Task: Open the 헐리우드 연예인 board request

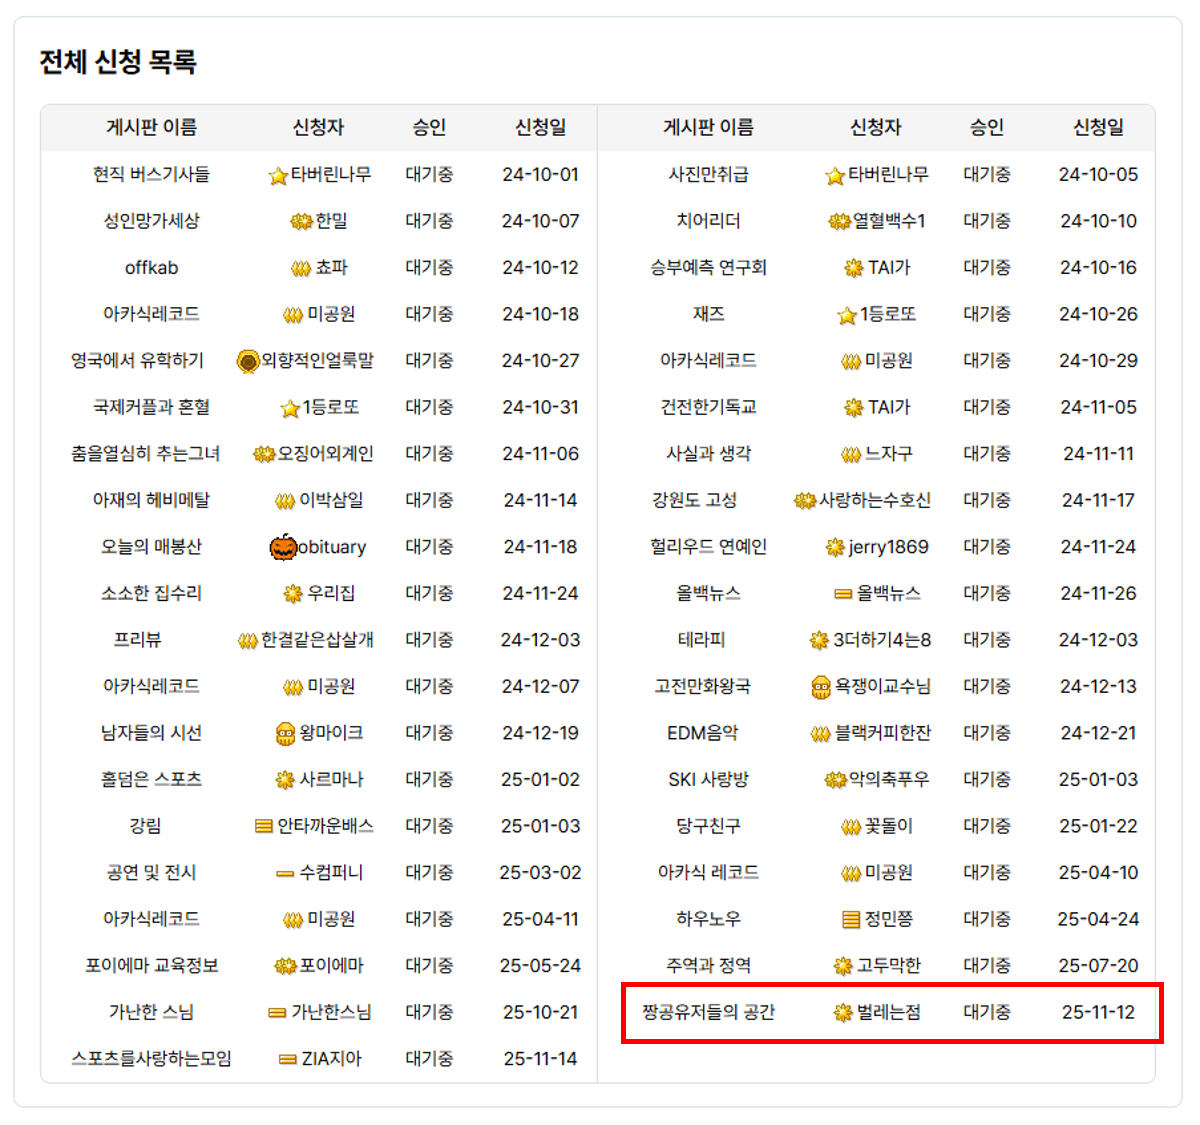Action: 708,547
